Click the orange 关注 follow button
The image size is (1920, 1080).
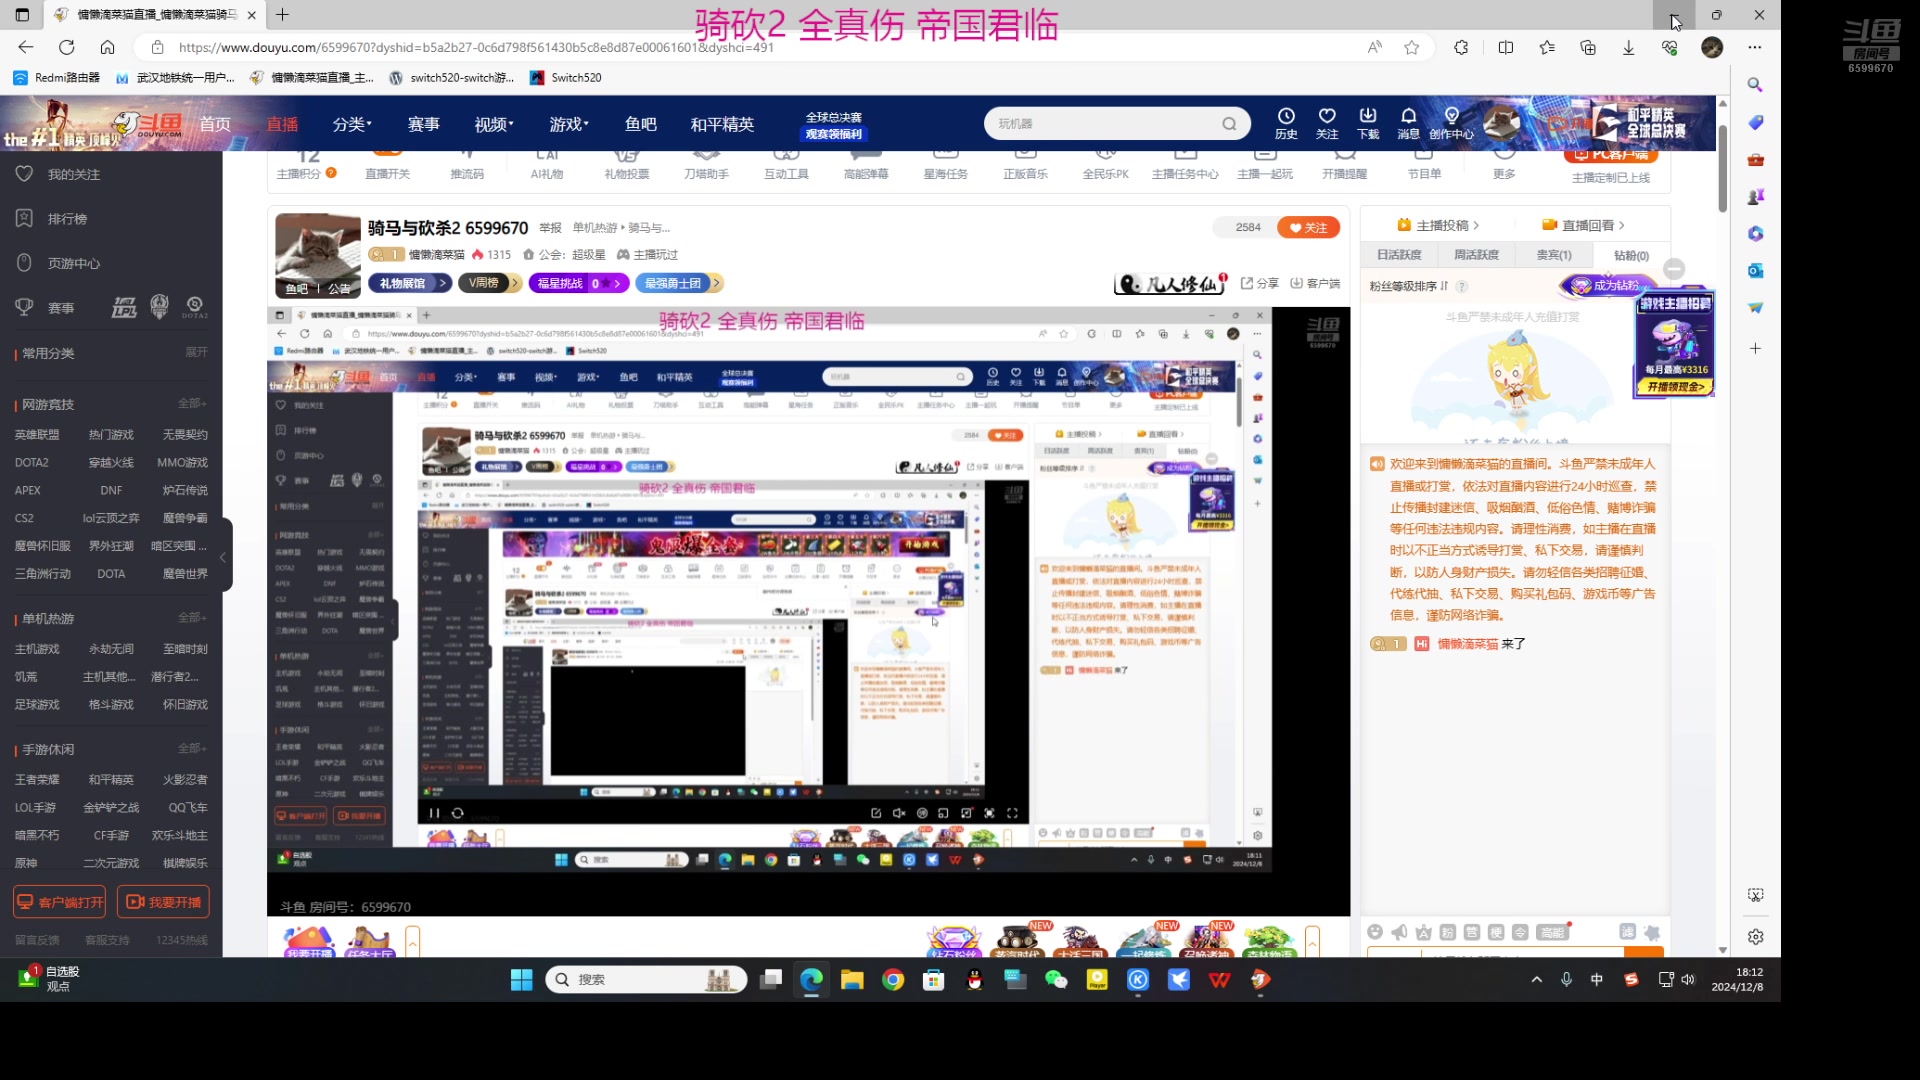click(x=1308, y=227)
